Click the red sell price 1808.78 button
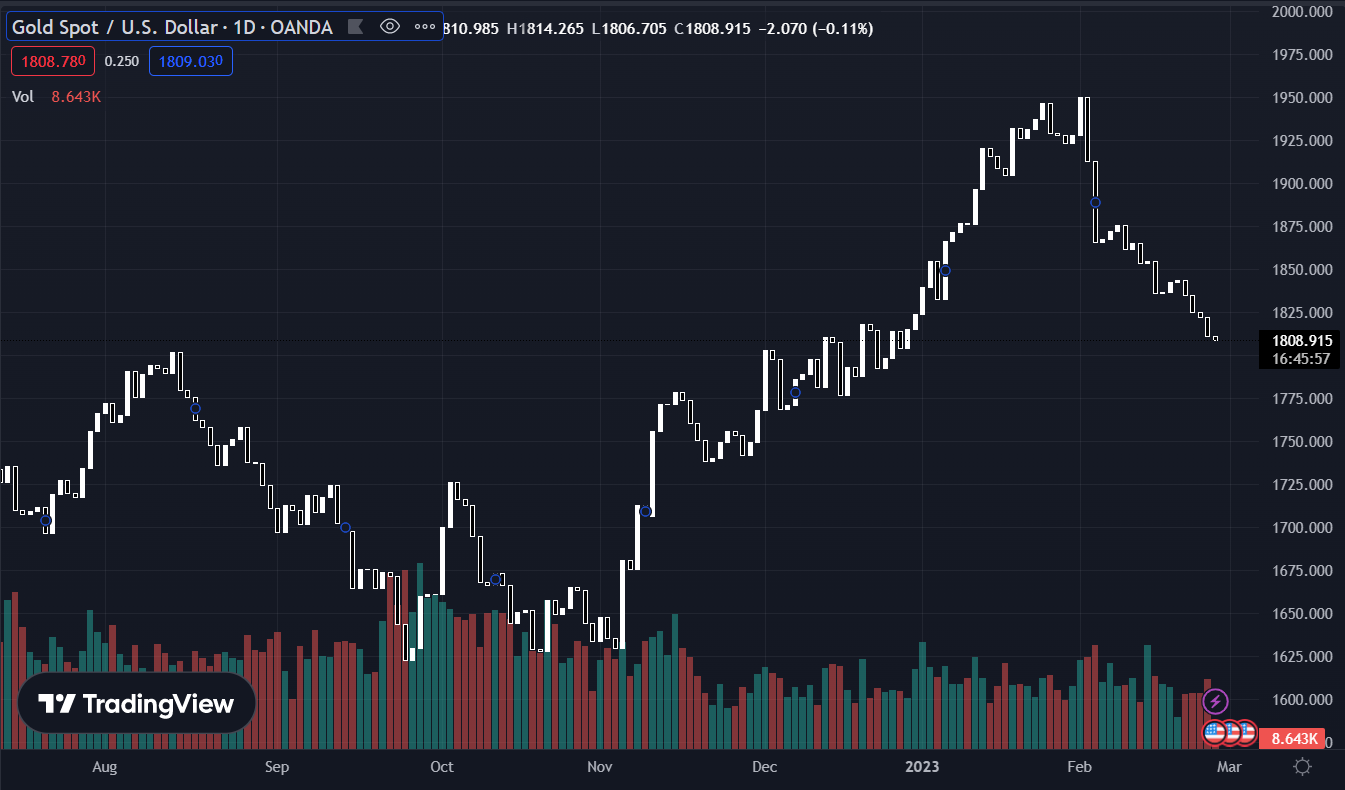 [53, 61]
